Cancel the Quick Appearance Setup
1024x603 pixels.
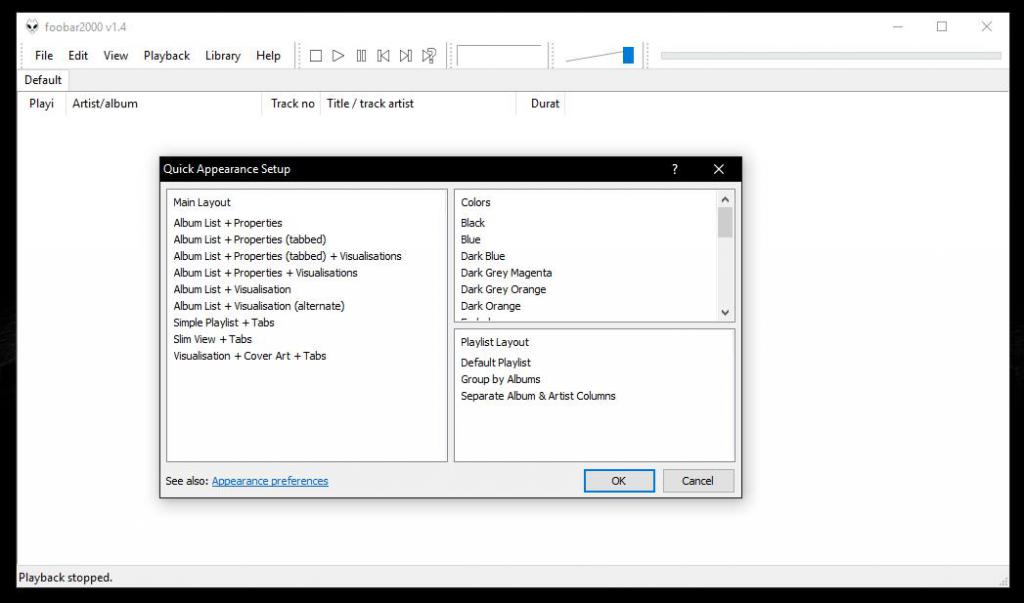pos(697,481)
